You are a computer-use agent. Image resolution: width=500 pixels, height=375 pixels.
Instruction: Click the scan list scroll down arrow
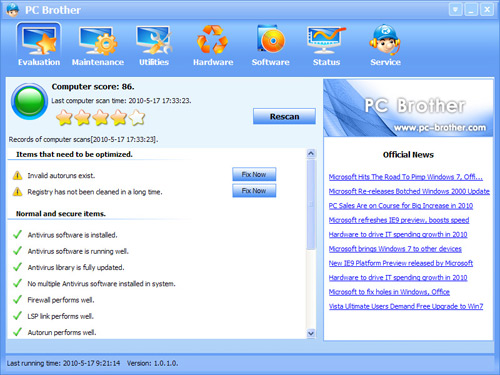[x=311, y=333]
